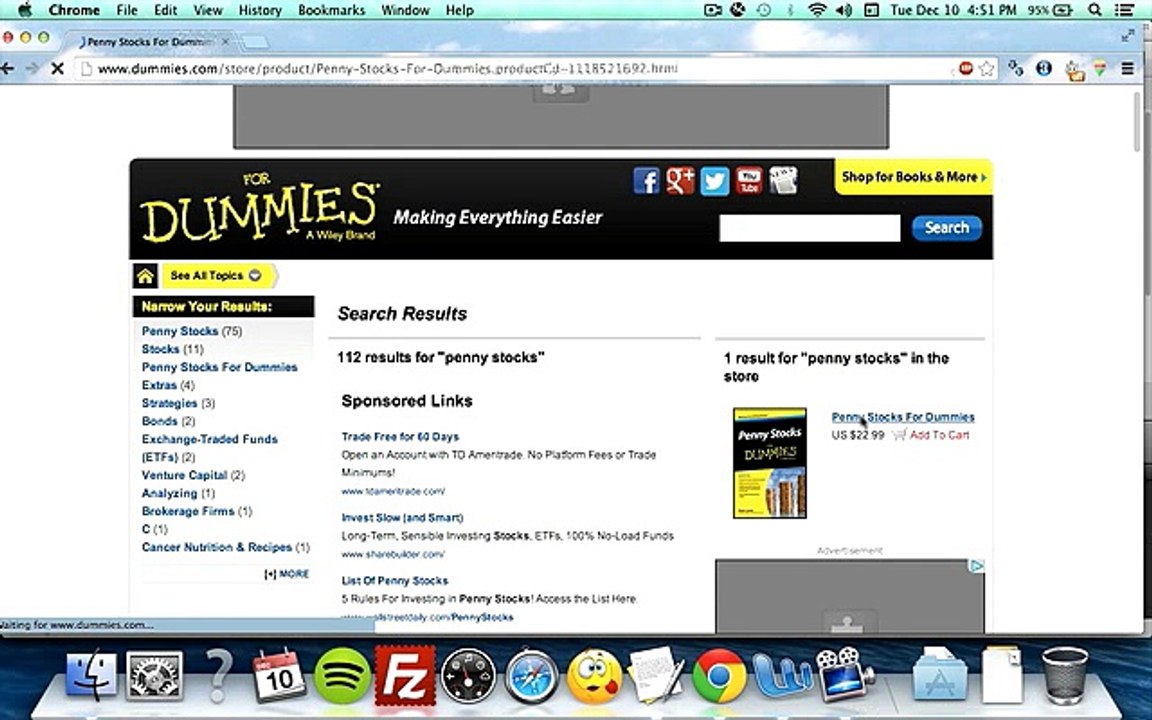Viewport: 1152px width, 720px height.
Task: Click the For Dummies logo
Action: tap(259, 210)
